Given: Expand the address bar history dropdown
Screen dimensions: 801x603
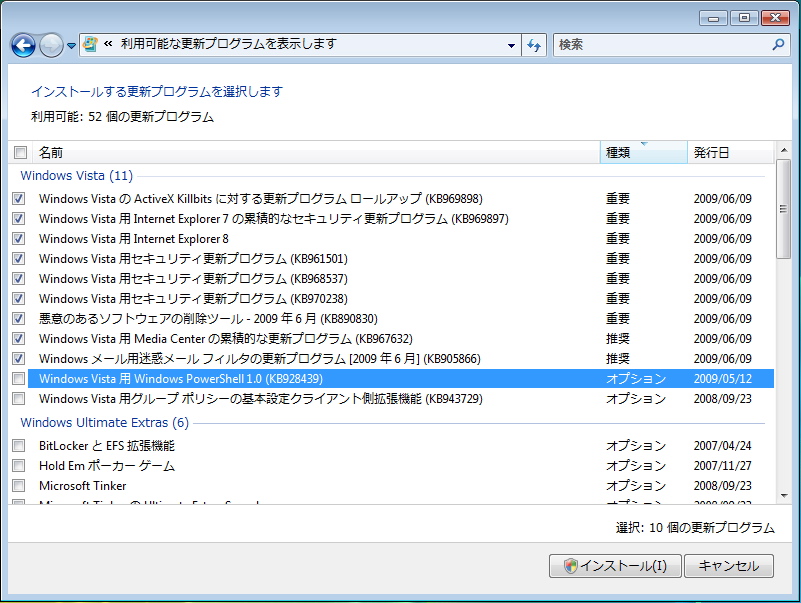Looking at the screenshot, I should (511, 45).
